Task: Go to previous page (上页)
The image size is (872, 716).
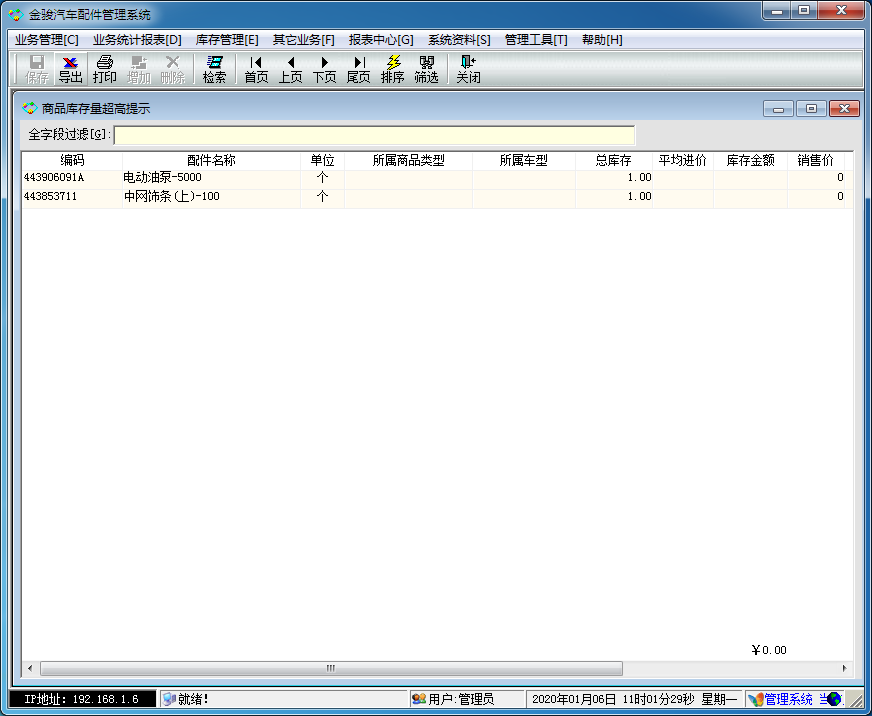Action: coord(290,70)
